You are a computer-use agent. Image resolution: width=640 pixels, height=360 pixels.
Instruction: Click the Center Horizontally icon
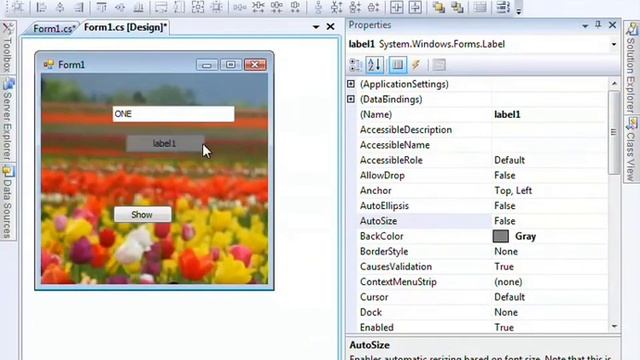396,7
